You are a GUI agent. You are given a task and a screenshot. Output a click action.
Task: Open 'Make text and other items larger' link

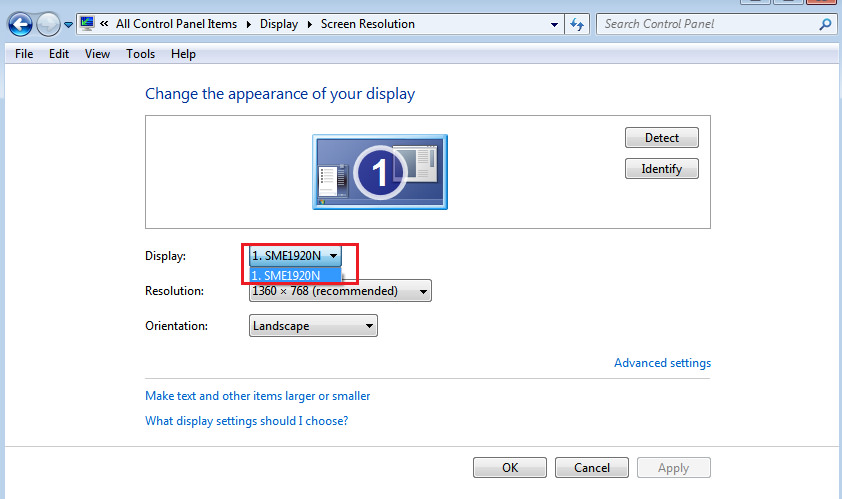pos(257,396)
